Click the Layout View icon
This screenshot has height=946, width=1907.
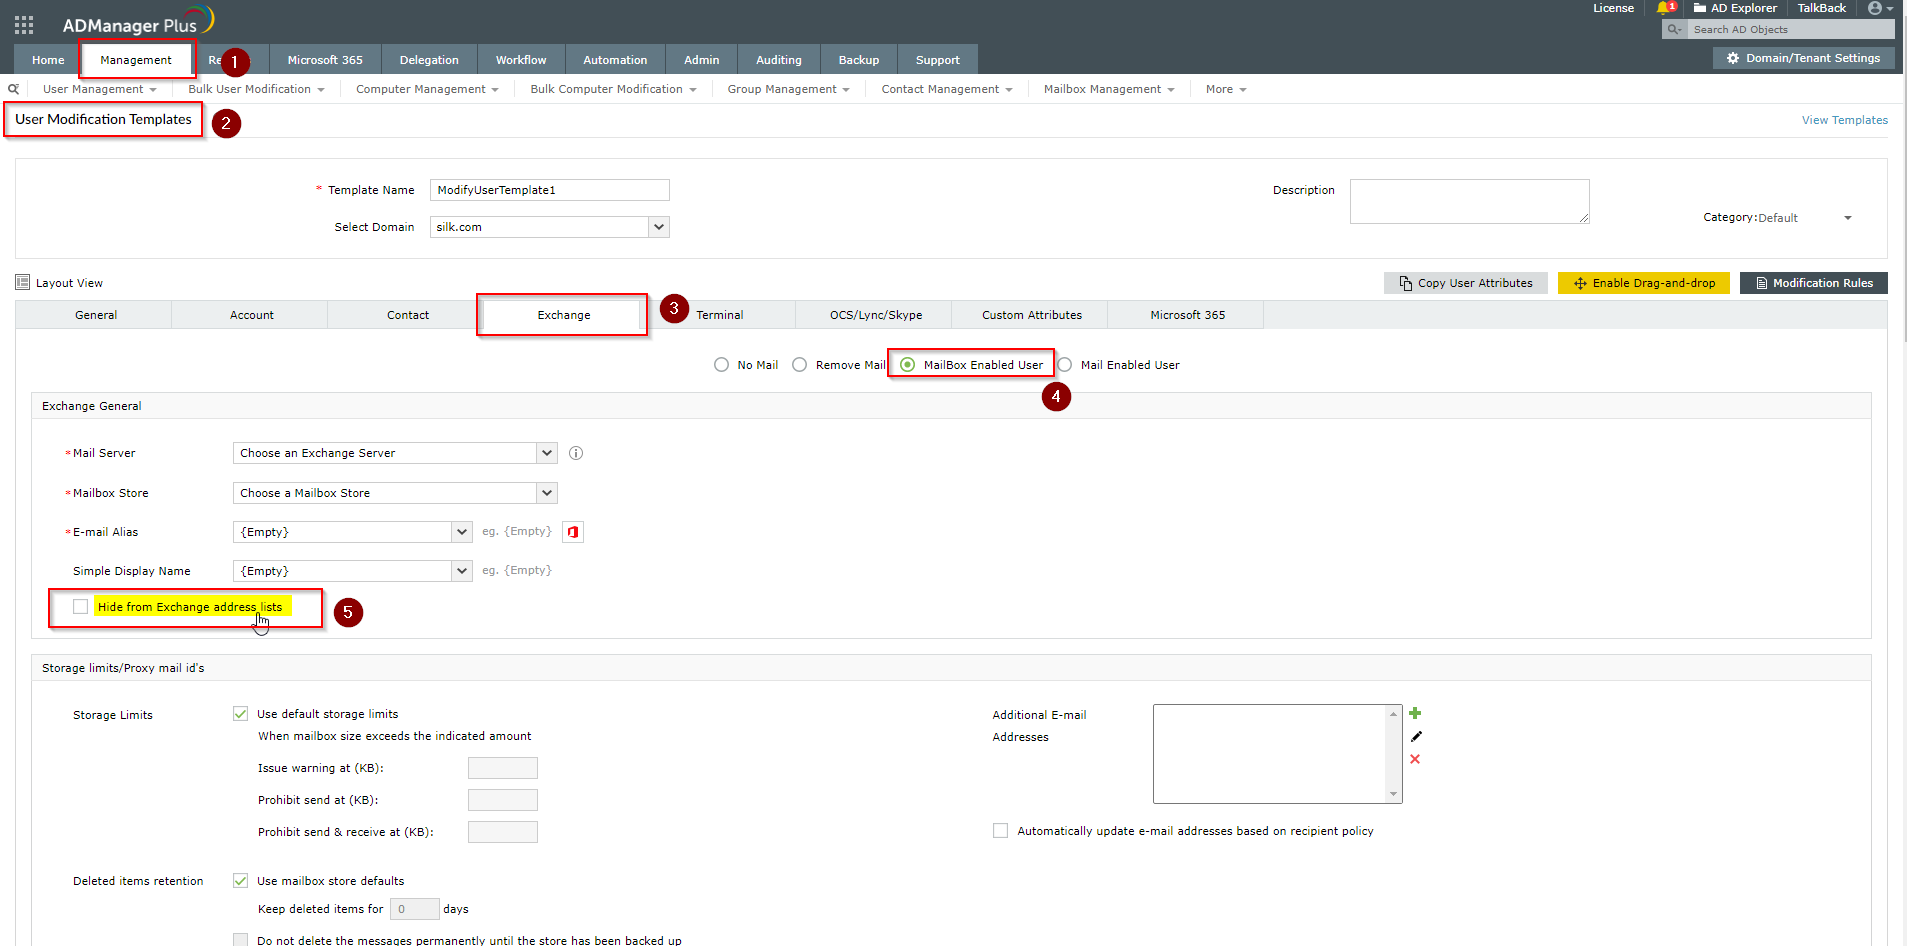point(23,283)
